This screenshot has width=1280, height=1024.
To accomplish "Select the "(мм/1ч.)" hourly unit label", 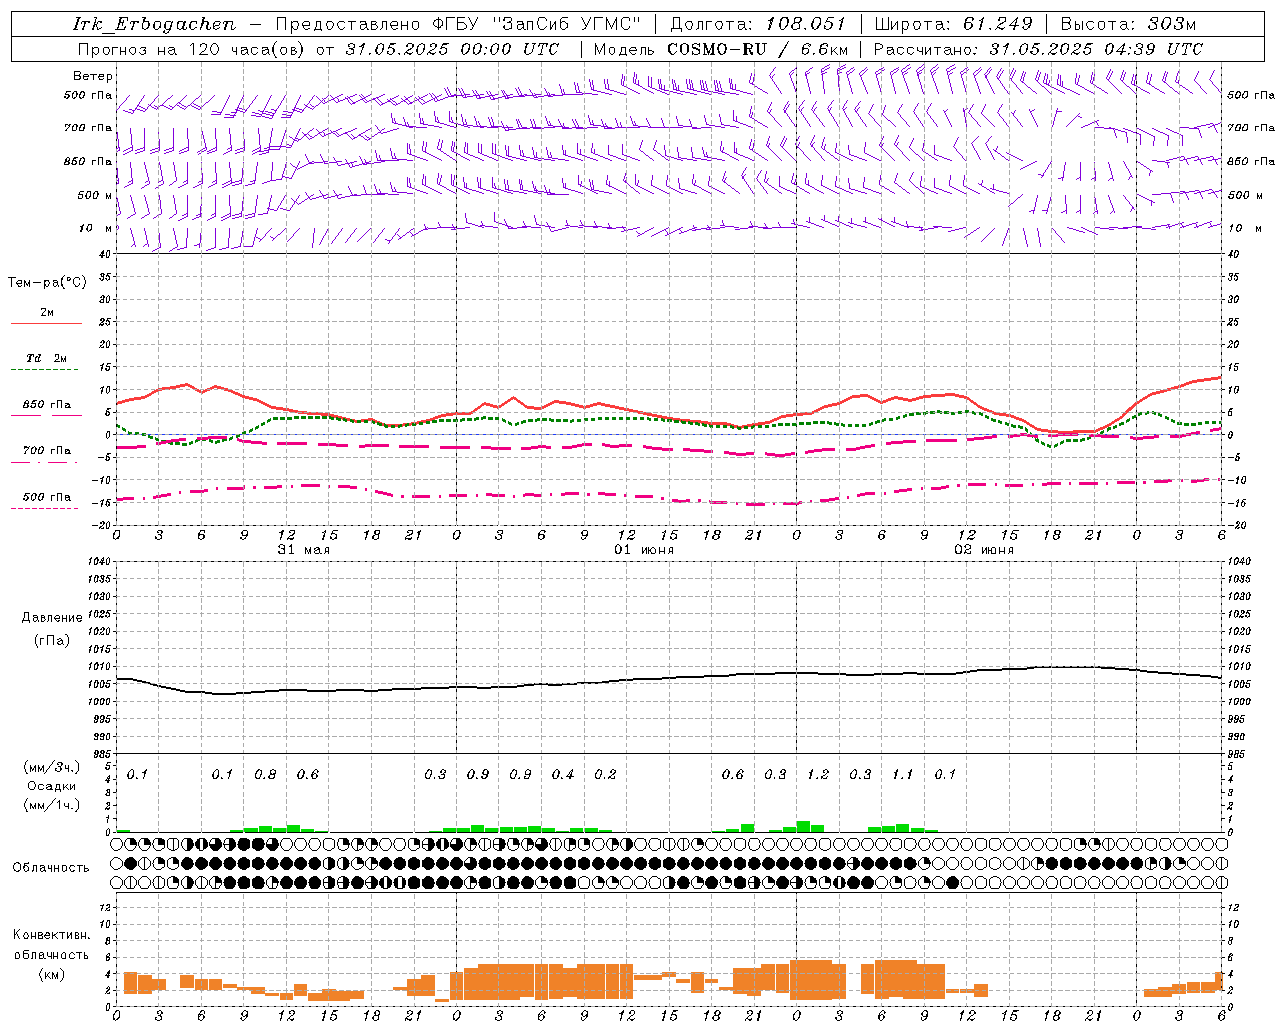I will pos(52,805).
